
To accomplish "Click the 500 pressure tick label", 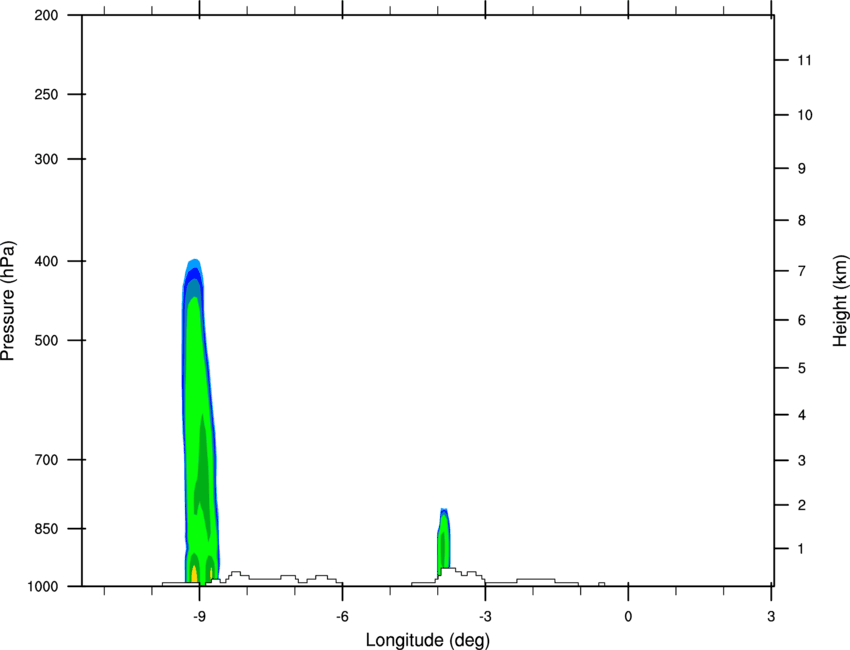I will 46,340.
